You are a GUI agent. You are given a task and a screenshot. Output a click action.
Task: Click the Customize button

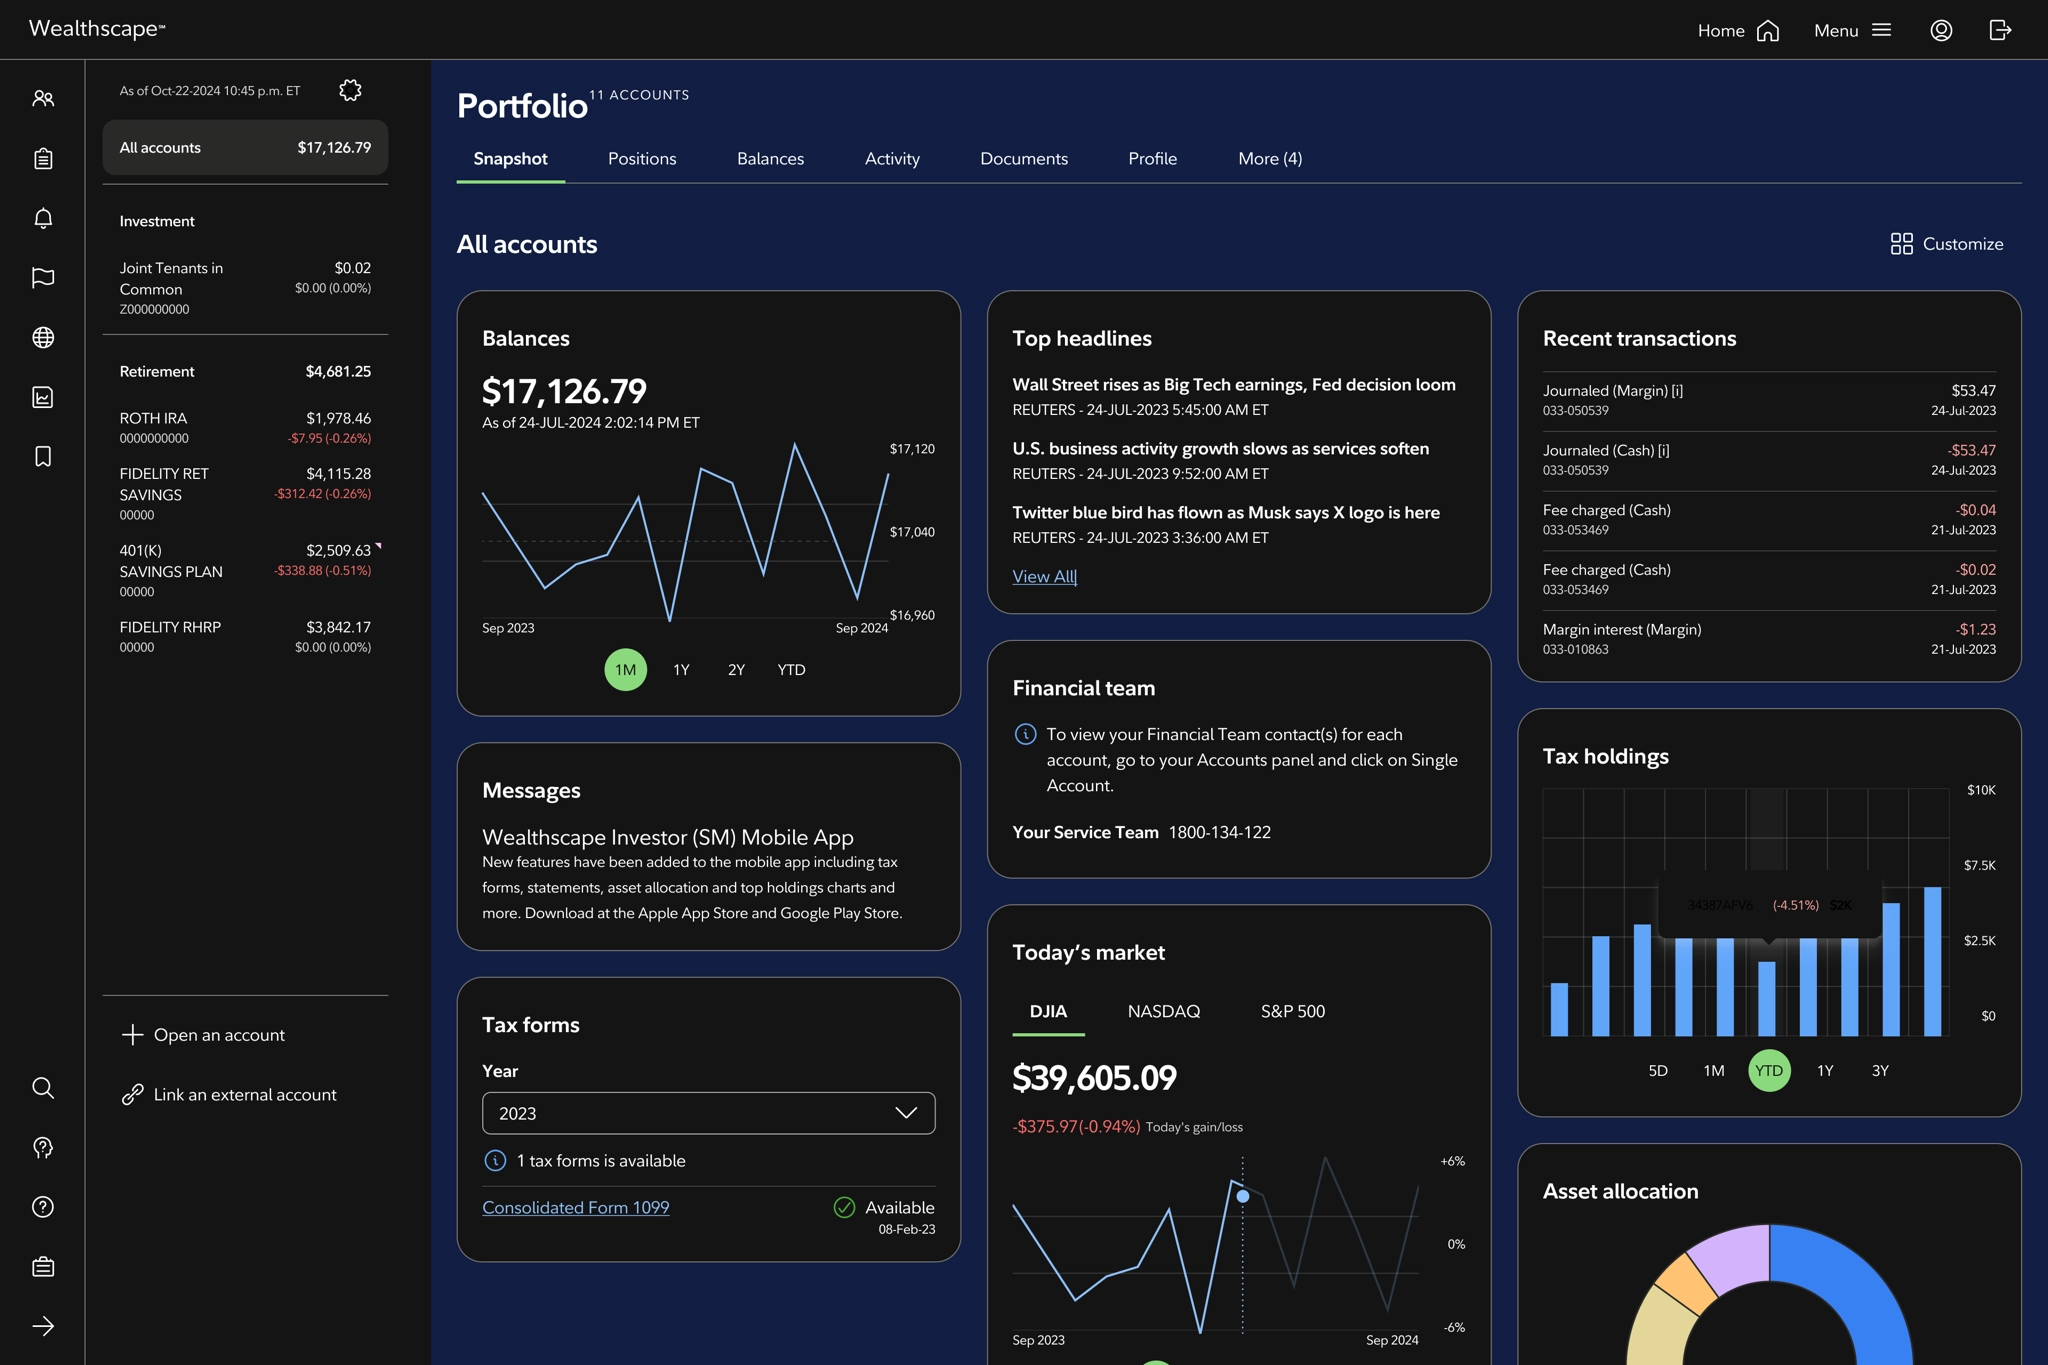1946,244
